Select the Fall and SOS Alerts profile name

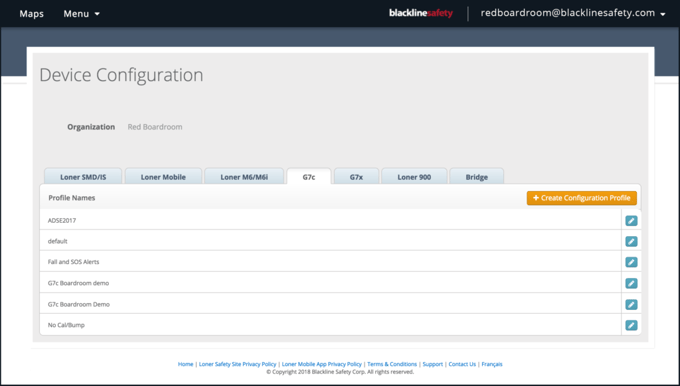click(x=73, y=262)
